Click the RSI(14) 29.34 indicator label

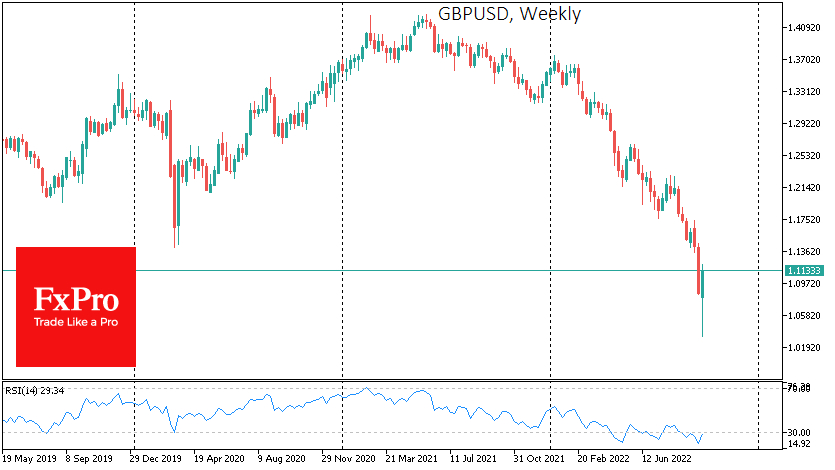pos(35,391)
